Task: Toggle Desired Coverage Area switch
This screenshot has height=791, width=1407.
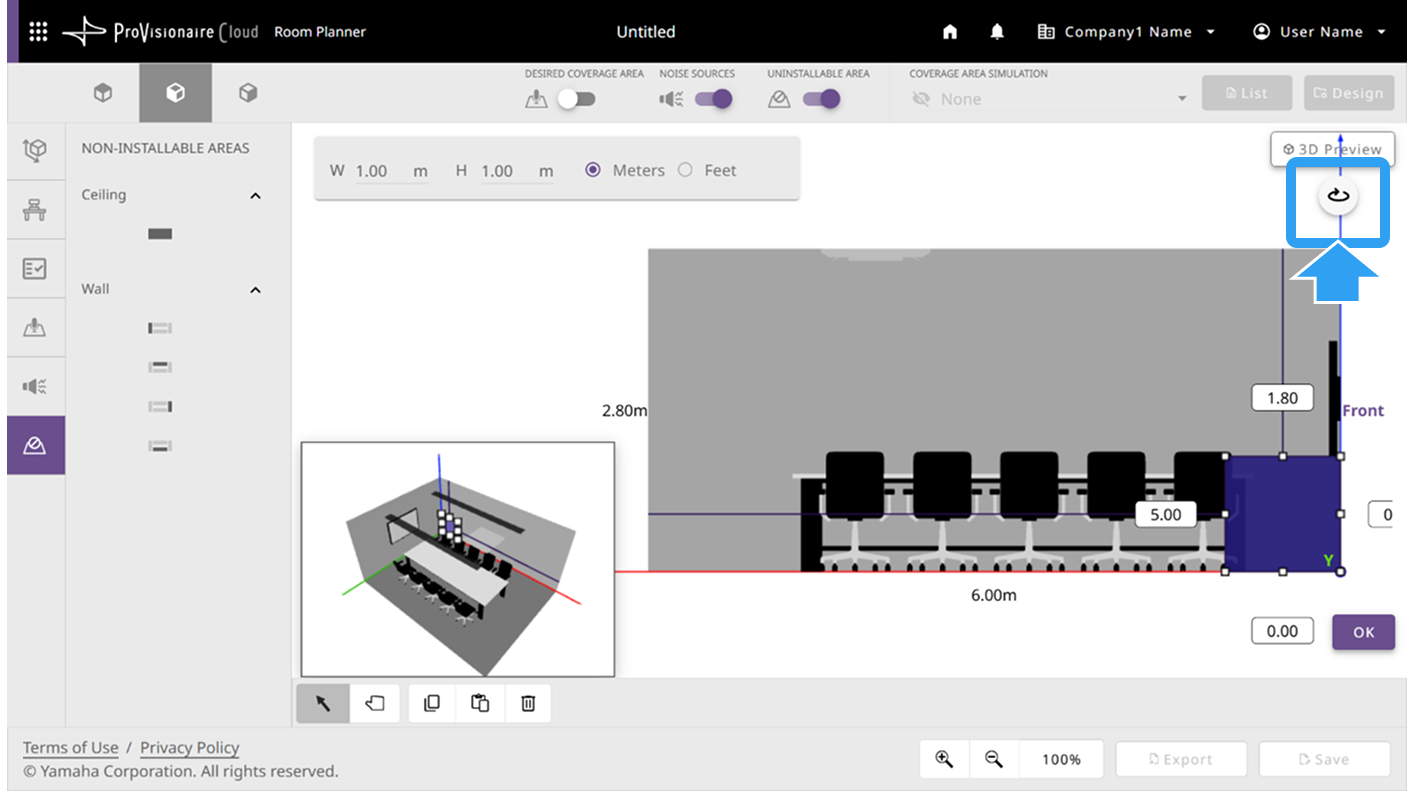Action: [x=576, y=99]
